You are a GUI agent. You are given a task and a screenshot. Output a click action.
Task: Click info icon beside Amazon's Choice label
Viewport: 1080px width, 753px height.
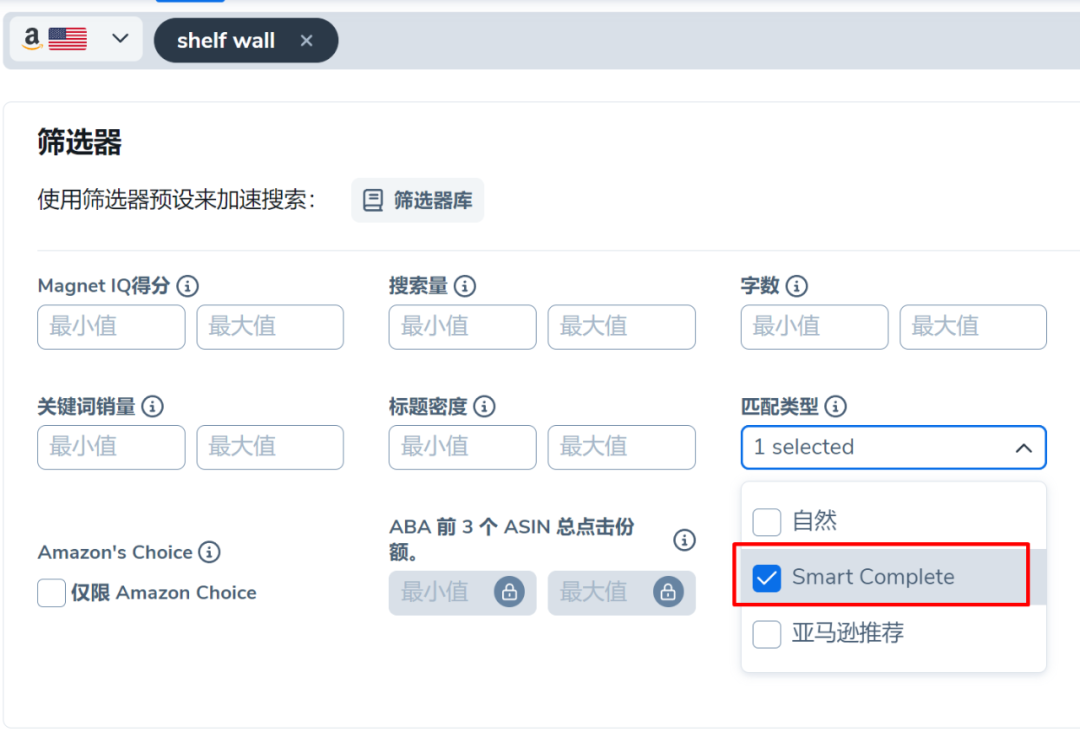[x=209, y=552]
